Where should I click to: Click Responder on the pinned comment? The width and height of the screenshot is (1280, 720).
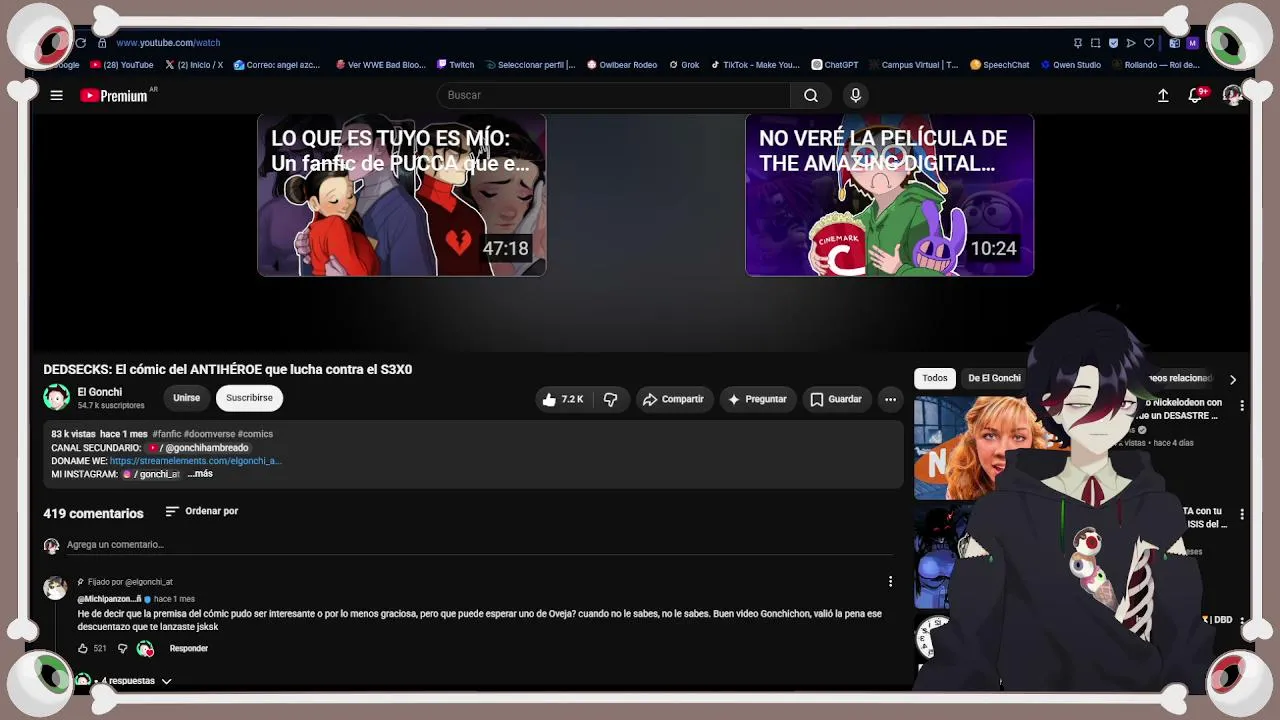point(189,649)
